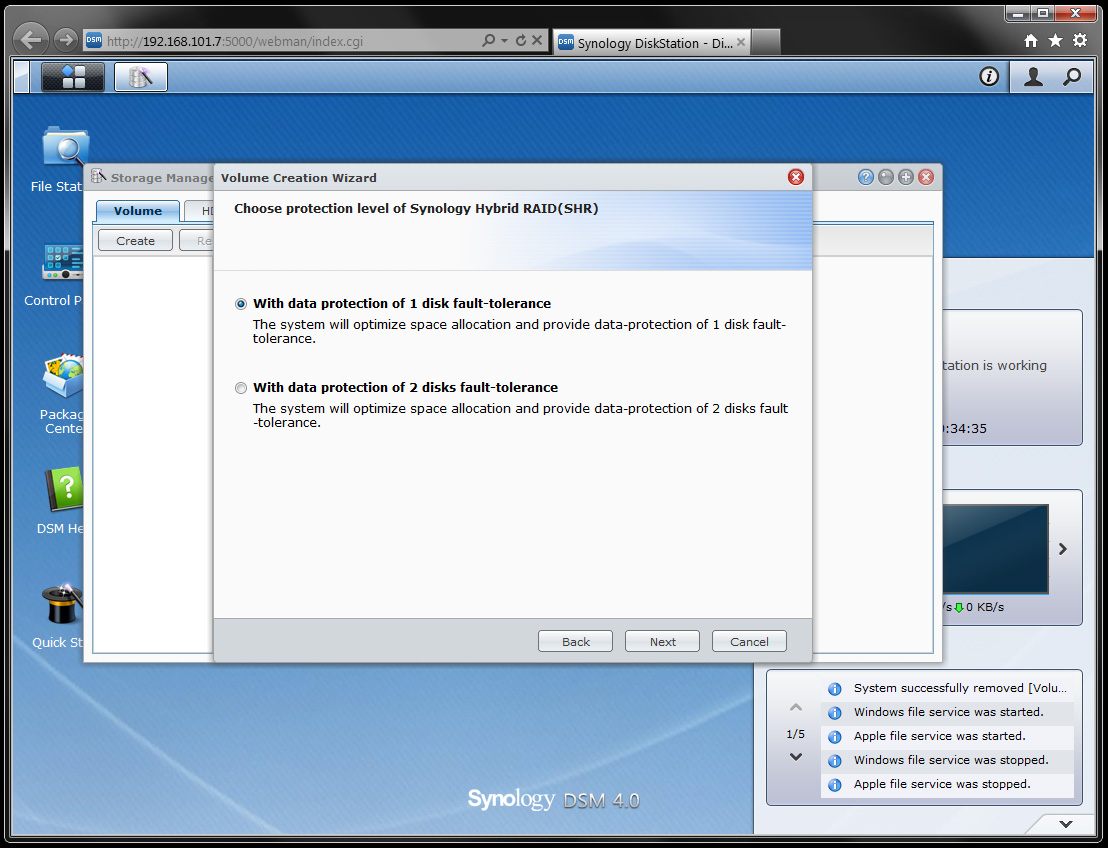Refresh the browser page
This screenshot has width=1108, height=848.
click(521, 40)
